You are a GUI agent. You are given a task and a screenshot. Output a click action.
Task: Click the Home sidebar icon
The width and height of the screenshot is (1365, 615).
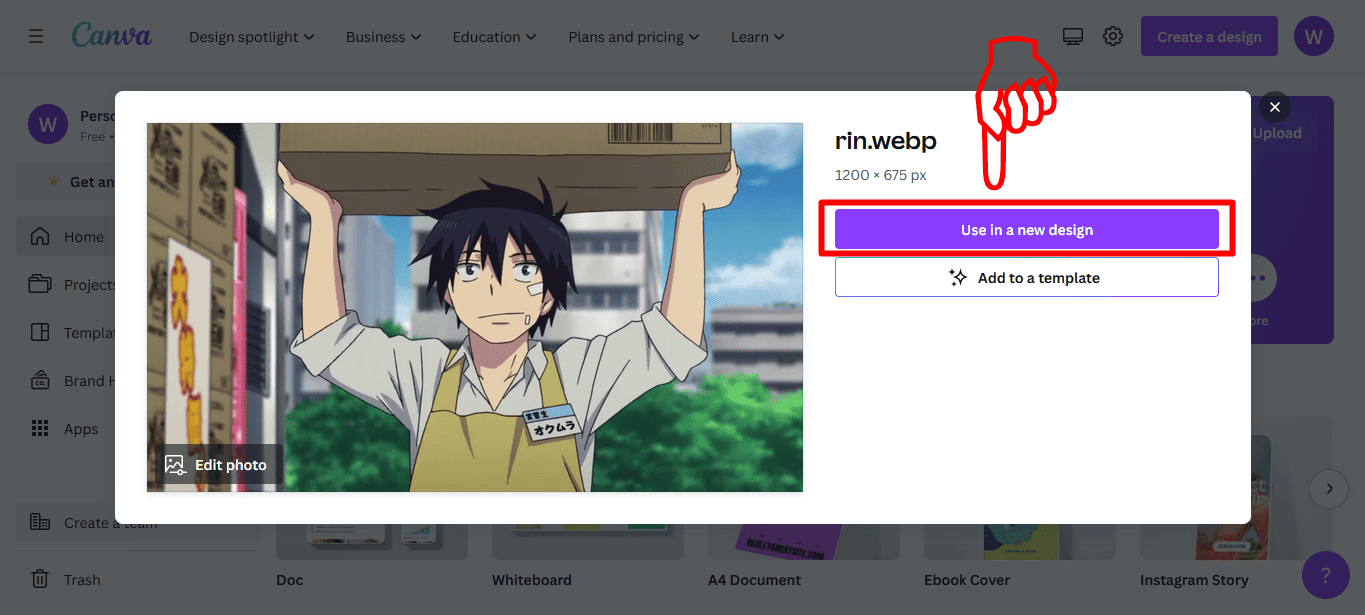point(40,237)
